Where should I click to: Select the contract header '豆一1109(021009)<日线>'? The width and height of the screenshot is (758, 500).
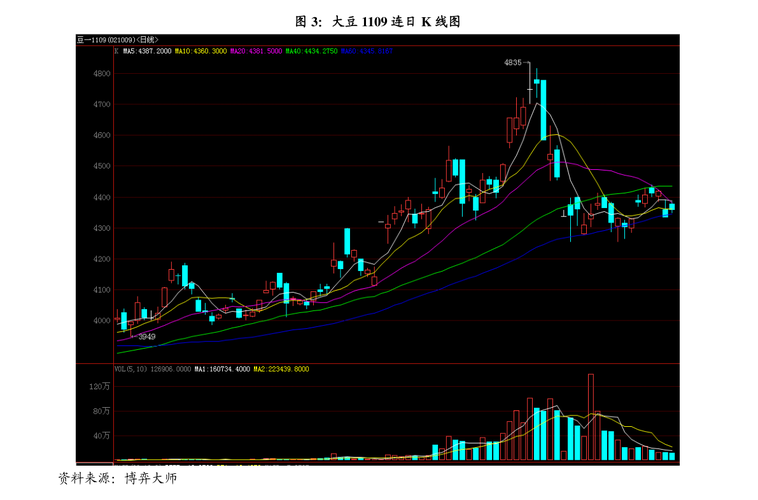pos(117,40)
